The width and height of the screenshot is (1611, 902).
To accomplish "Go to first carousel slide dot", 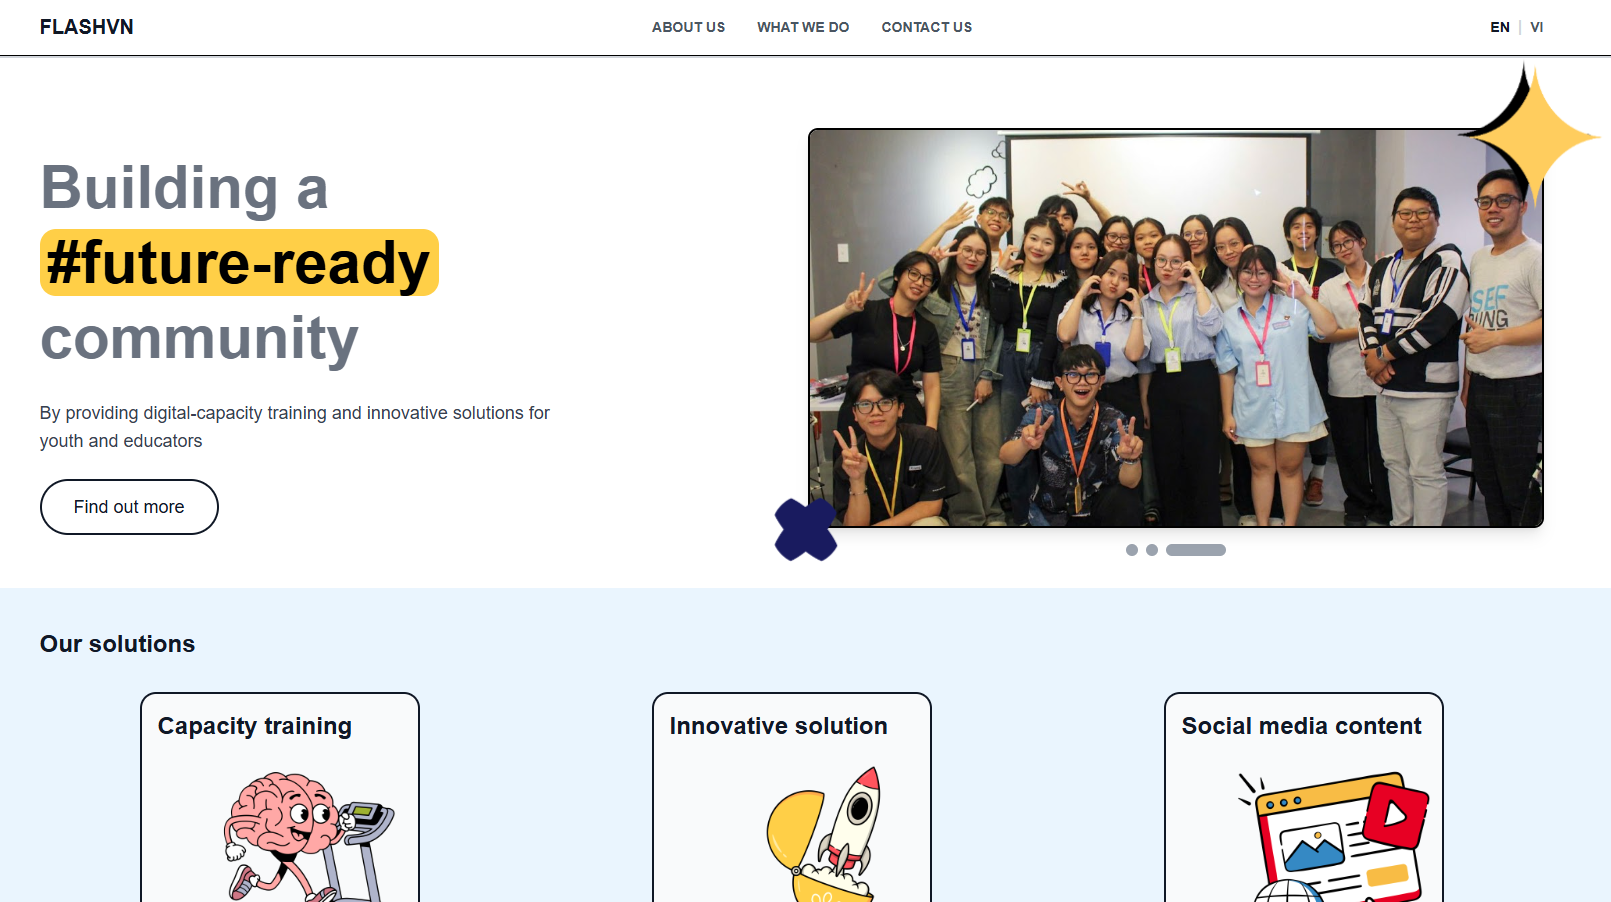I will coord(1132,550).
